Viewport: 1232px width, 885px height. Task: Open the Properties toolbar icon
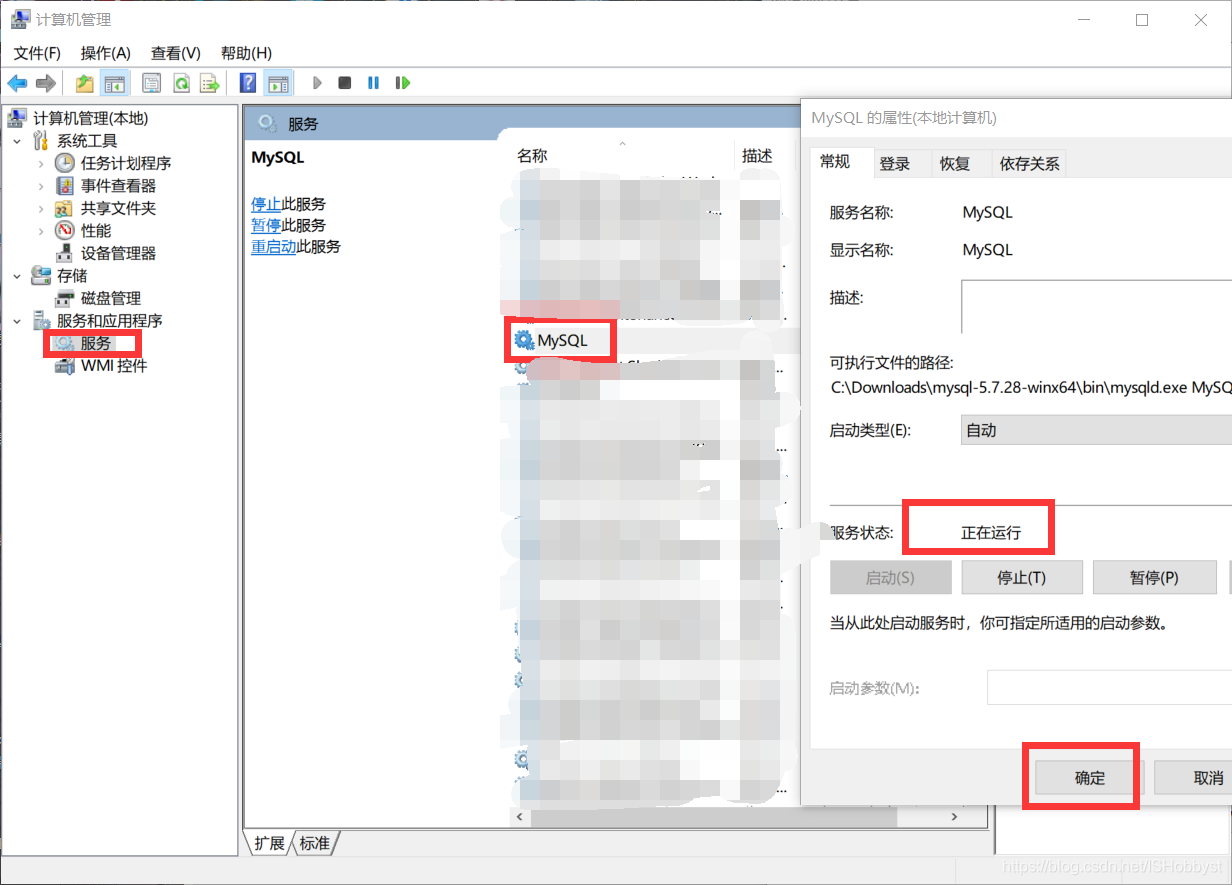point(152,83)
